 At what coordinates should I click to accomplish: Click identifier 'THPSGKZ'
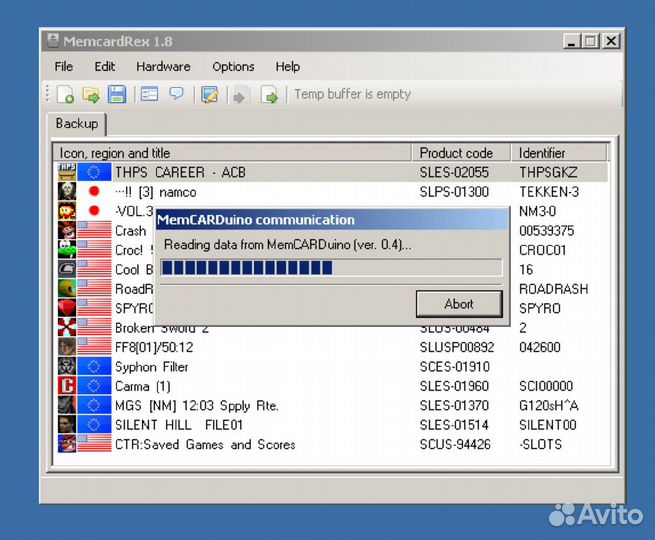tap(548, 172)
